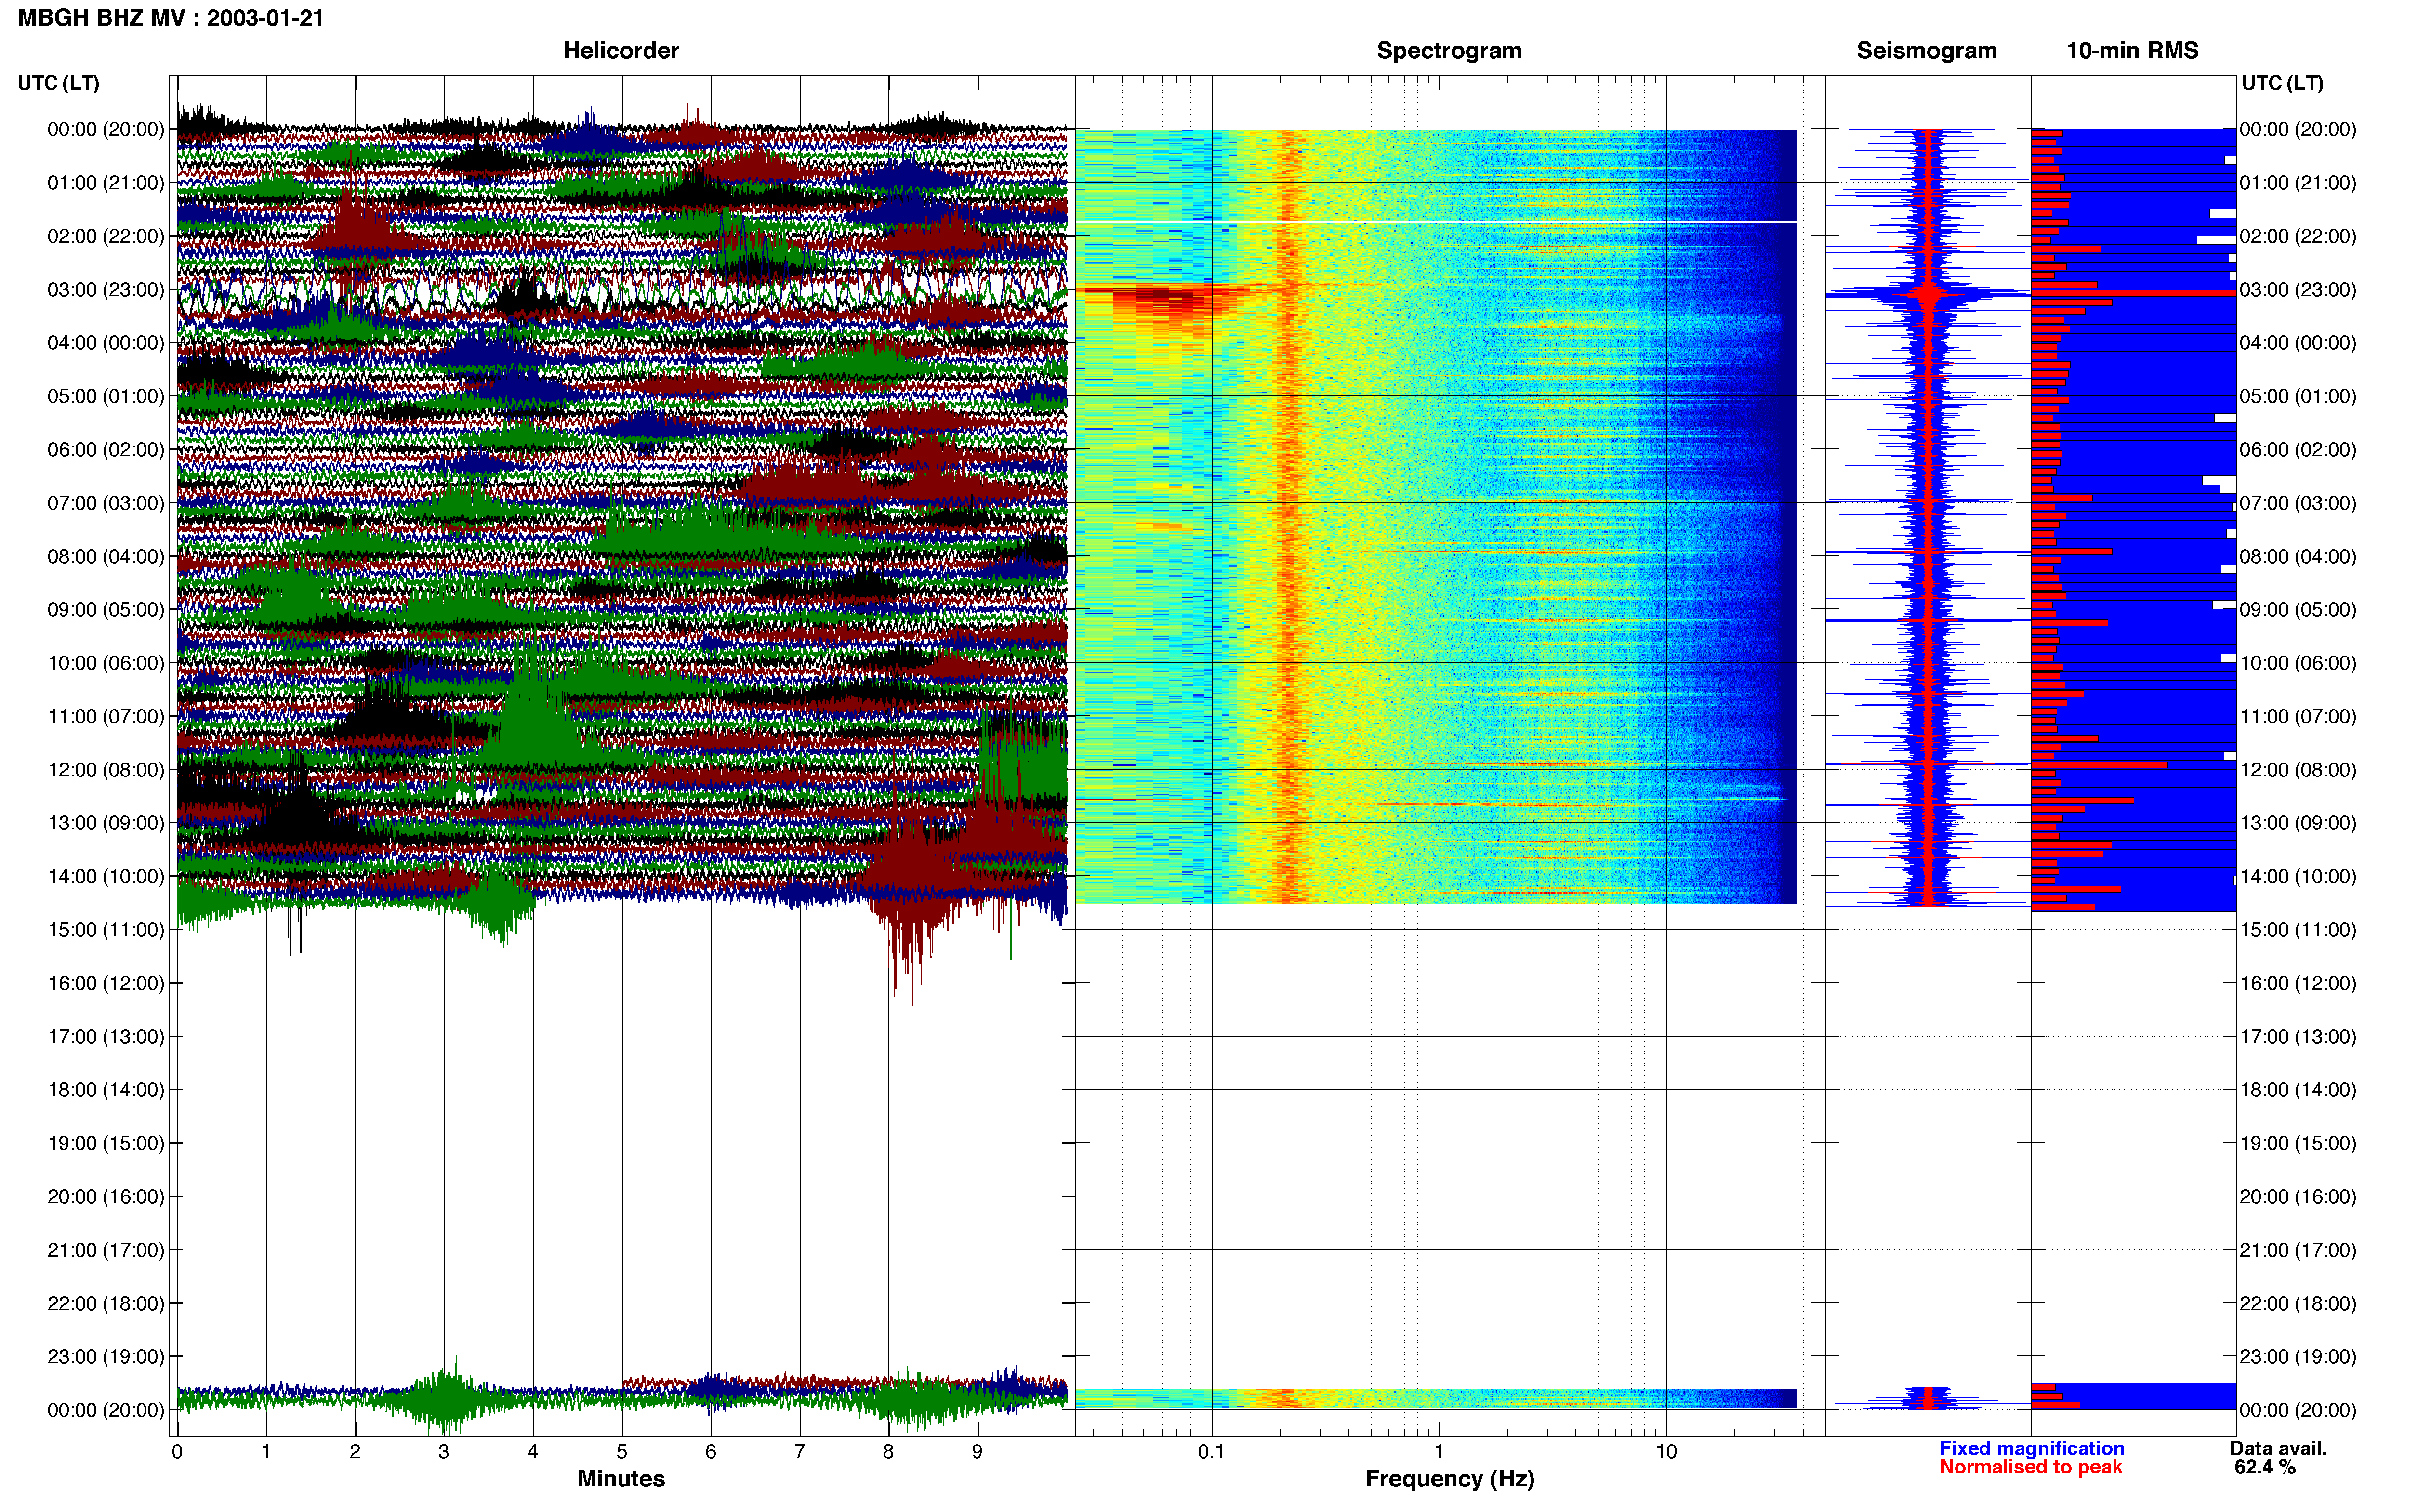The width and height of the screenshot is (2418, 1512).
Task: Click RMS panel time label '08:00 (04:00)'
Action: point(2298,557)
